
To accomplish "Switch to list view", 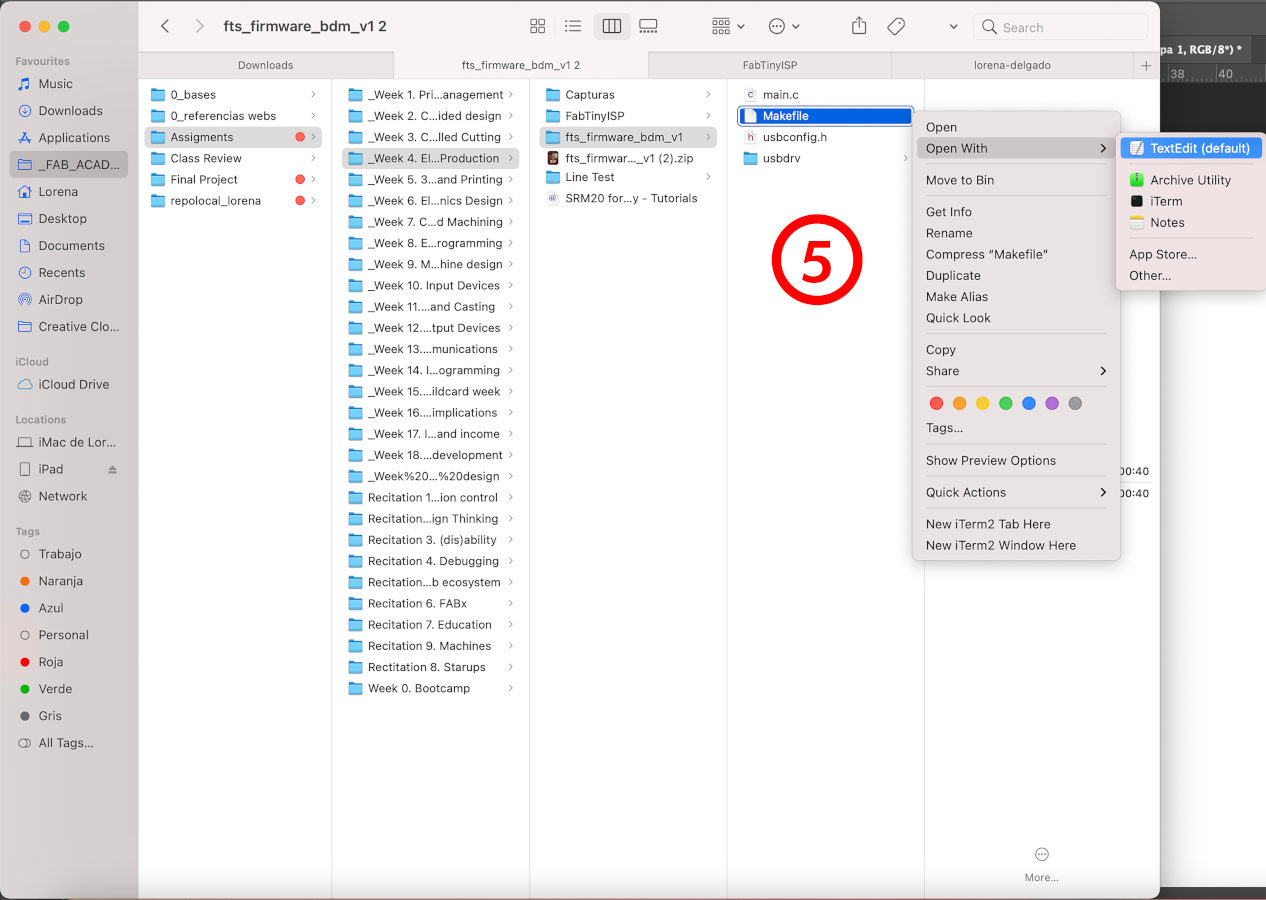I will 573,27.
